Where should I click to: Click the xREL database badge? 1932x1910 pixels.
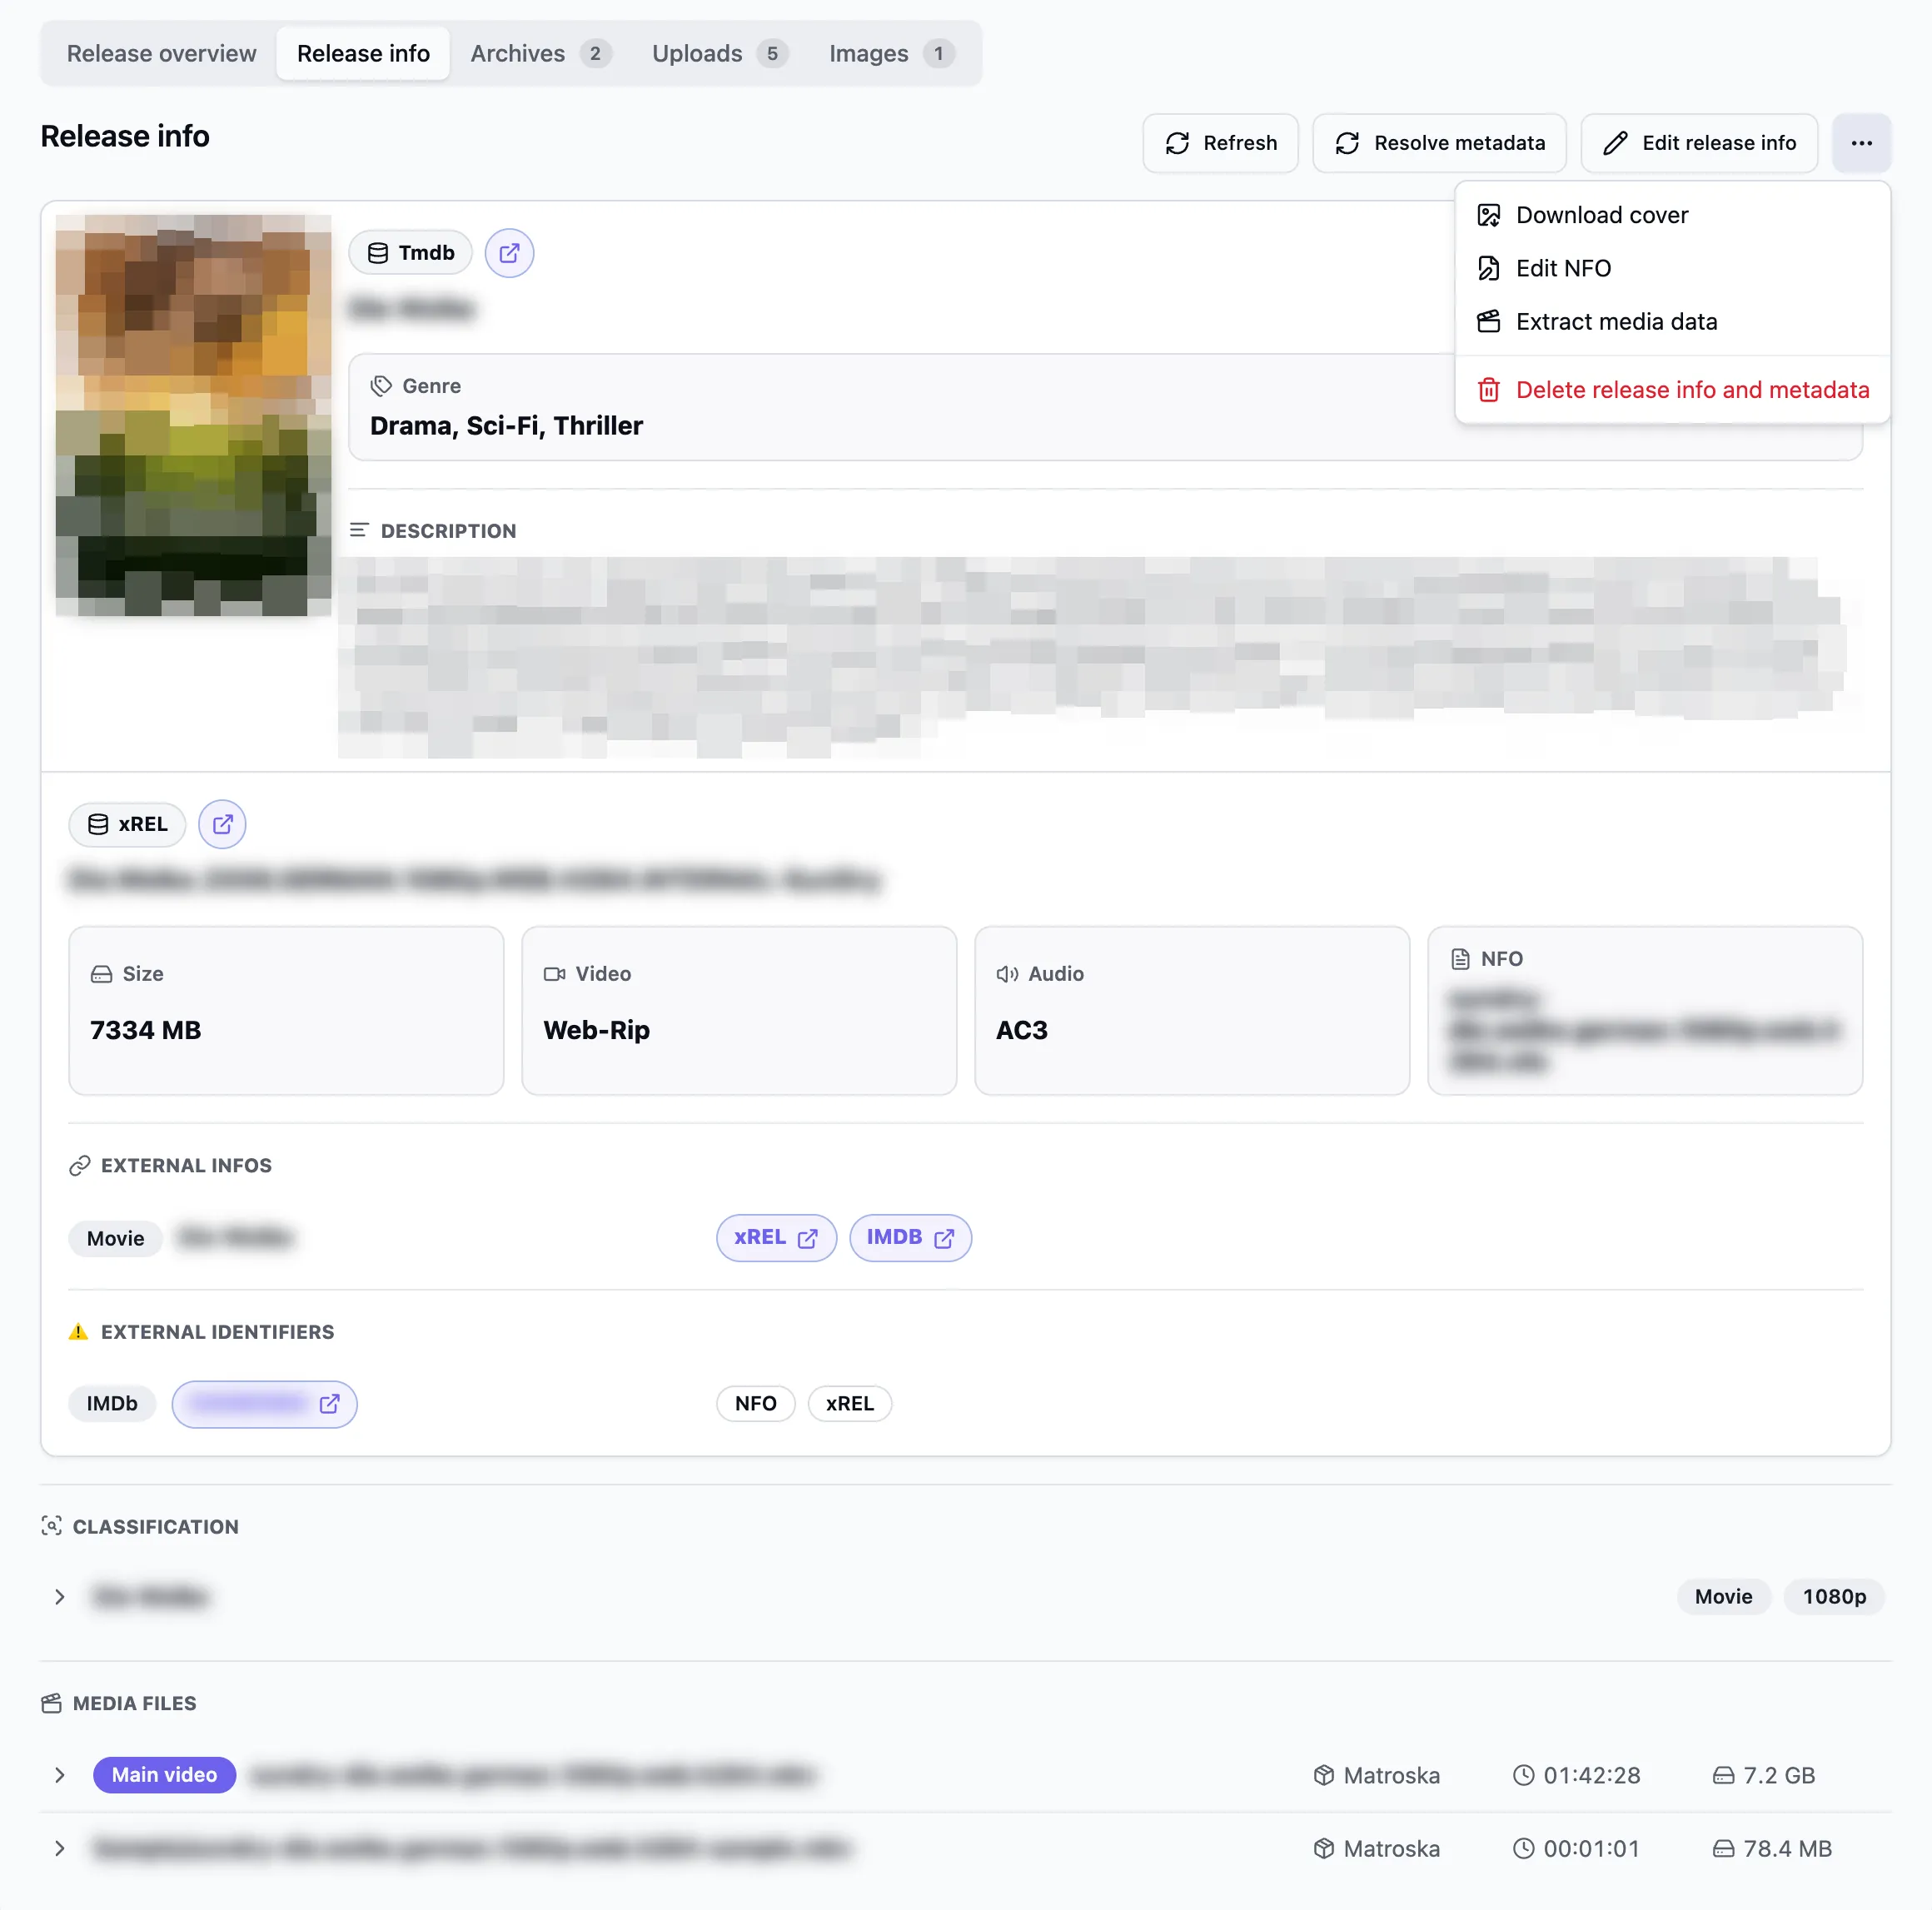(x=127, y=824)
